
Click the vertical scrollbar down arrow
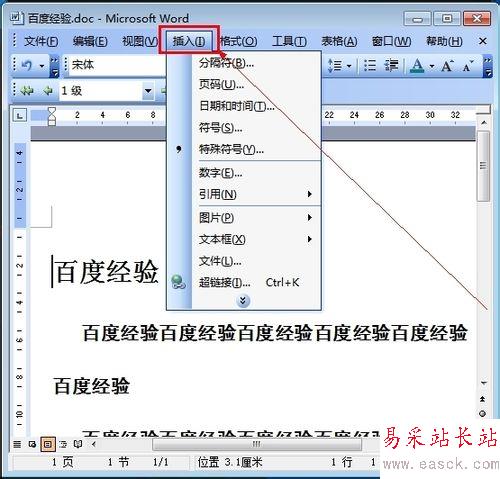(x=484, y=383)
